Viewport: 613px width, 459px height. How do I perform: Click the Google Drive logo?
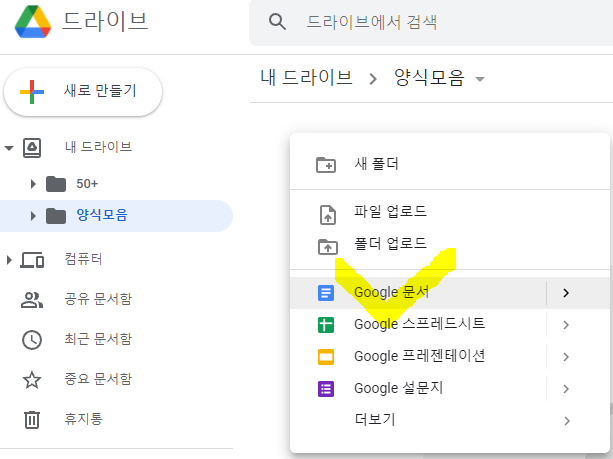click(33, 22)
